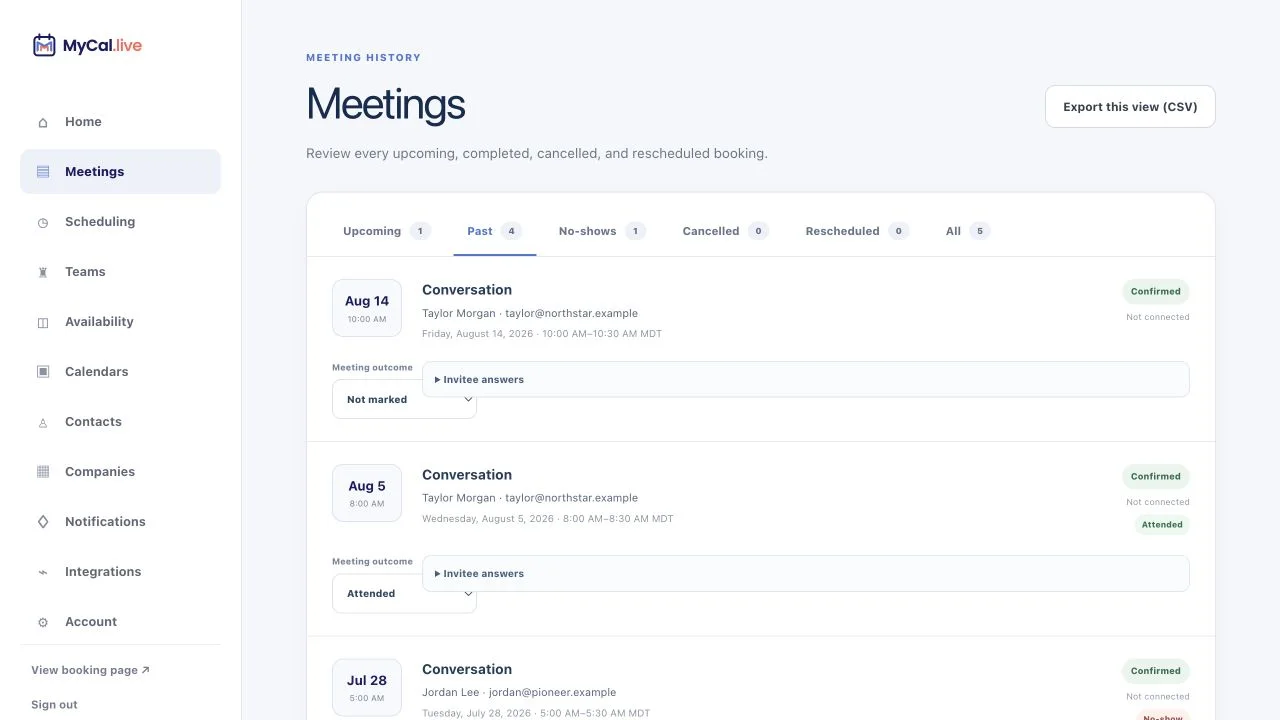Switch to the Upcoming tab
Viewport: 1280px width, 720px height.
click(386, 231)
